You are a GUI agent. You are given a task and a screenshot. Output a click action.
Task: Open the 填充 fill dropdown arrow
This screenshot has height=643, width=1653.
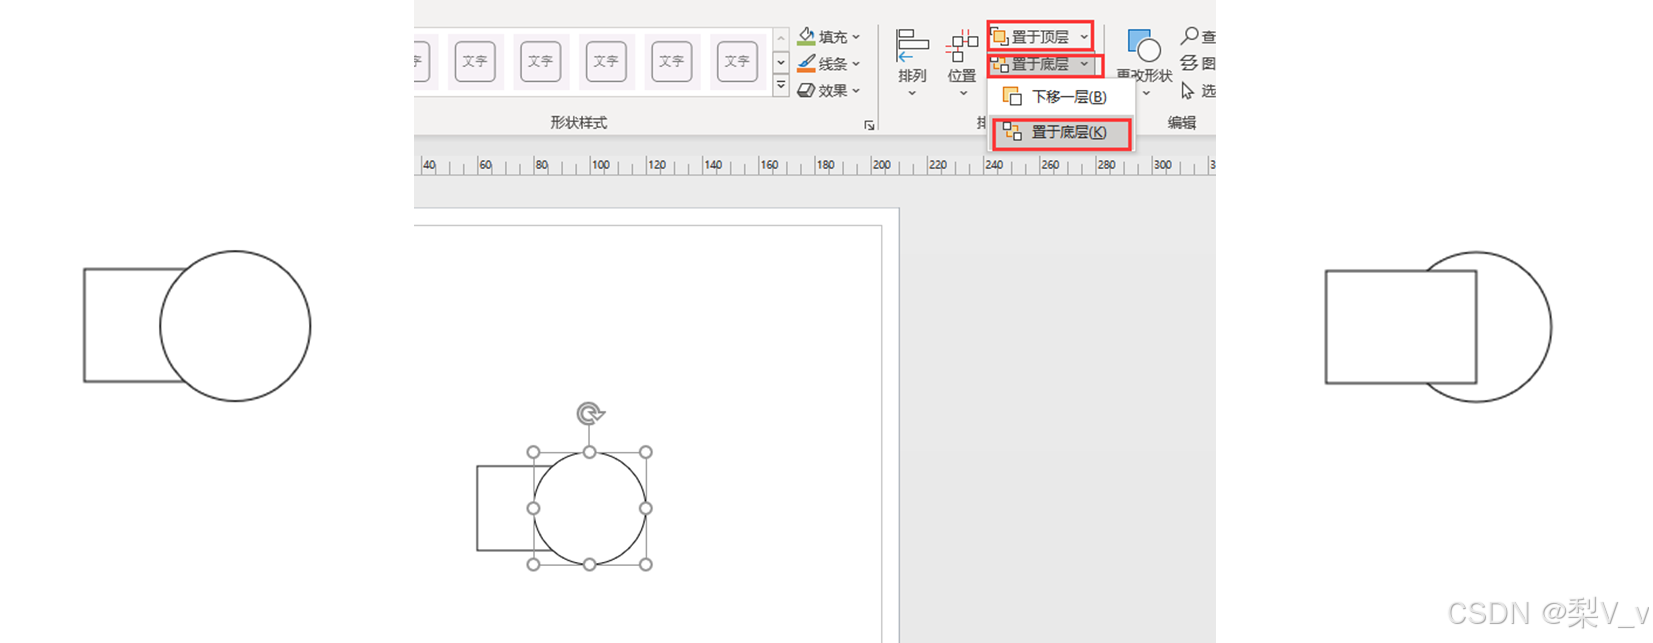click(x=856, y=37)
